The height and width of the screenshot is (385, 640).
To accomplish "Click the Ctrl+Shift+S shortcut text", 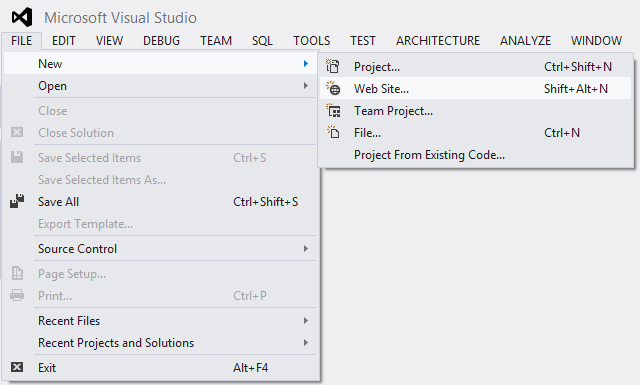I will (x=265, y=202).
